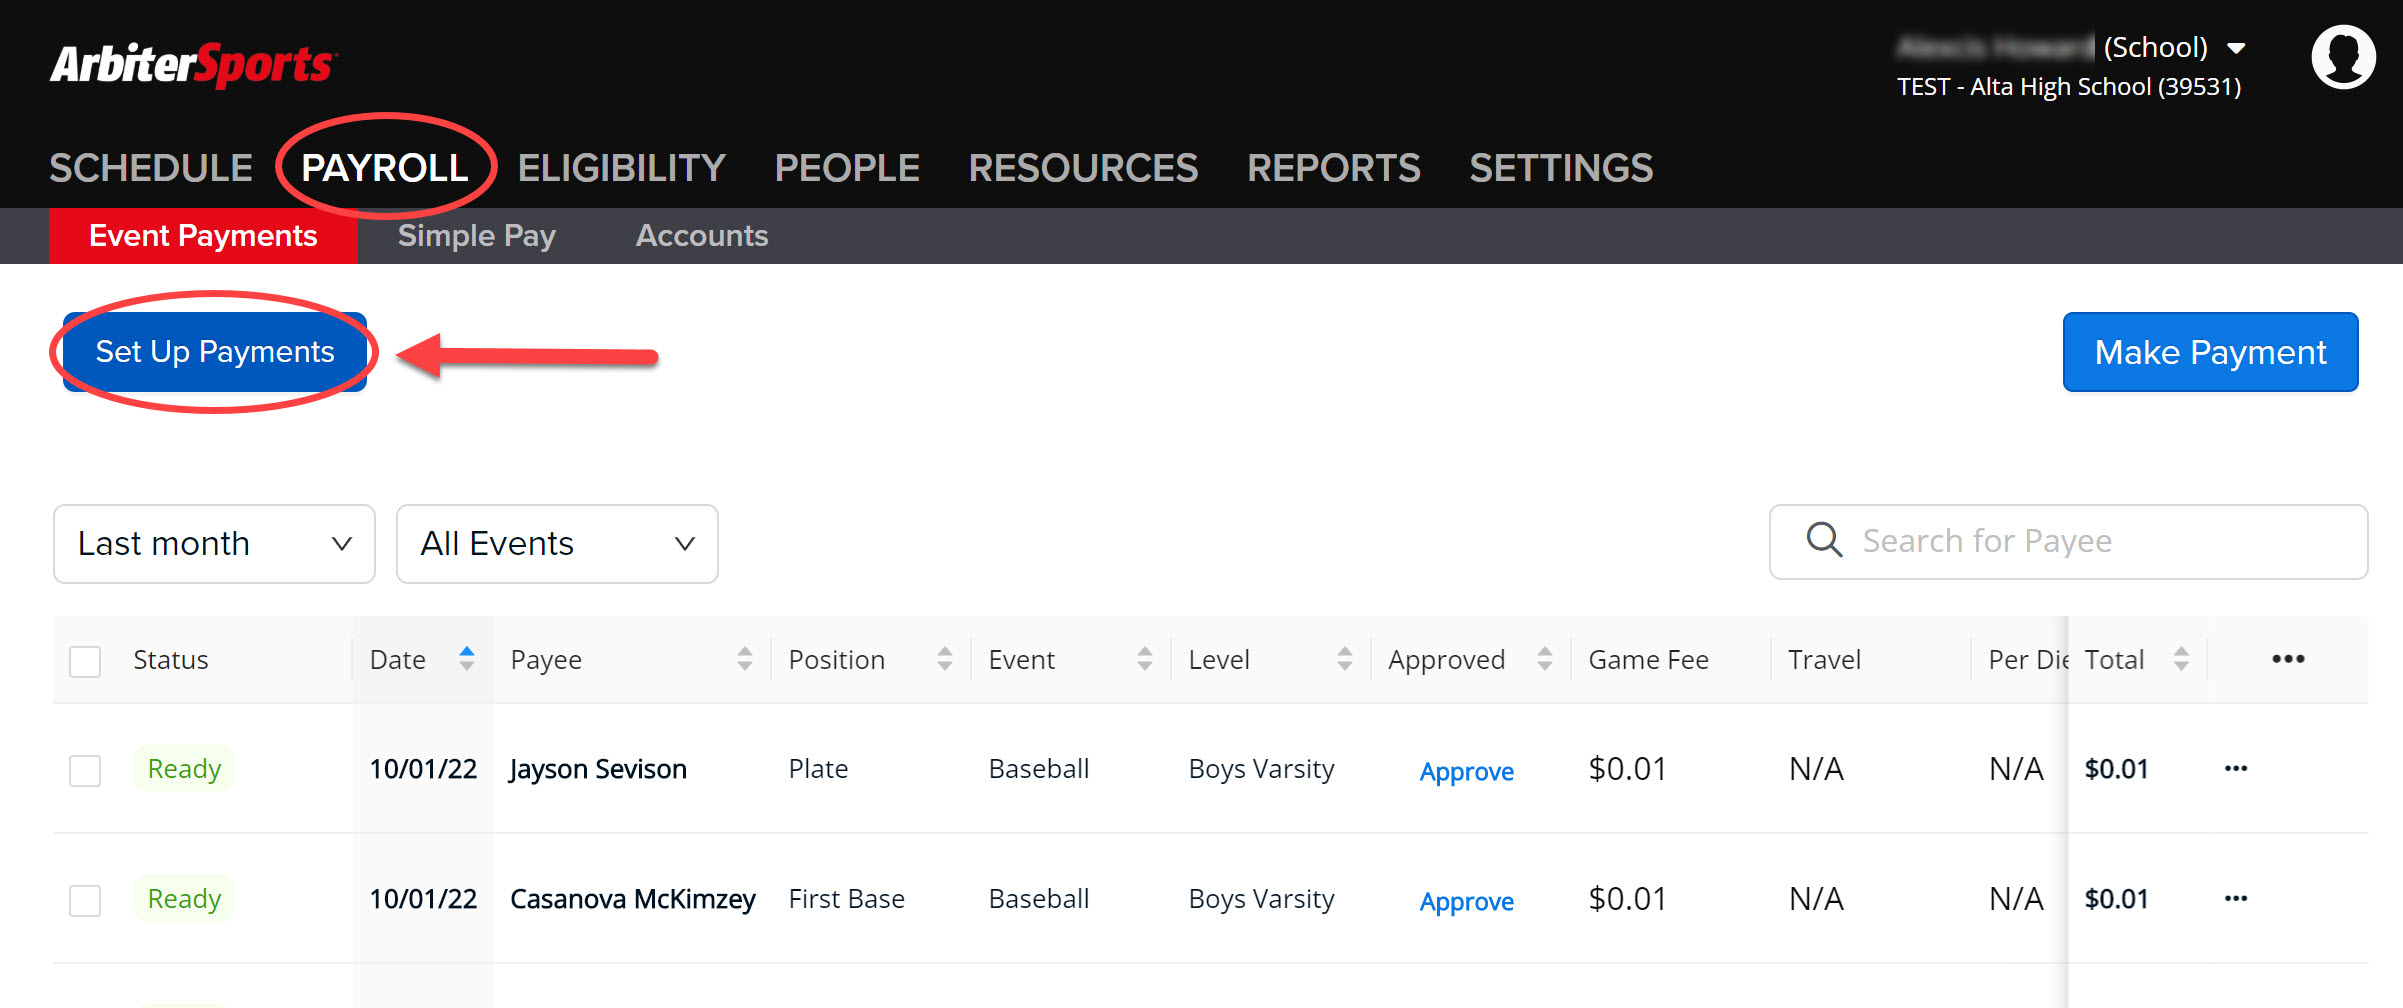Click Ready status on Jayson Sevison row

184,769
